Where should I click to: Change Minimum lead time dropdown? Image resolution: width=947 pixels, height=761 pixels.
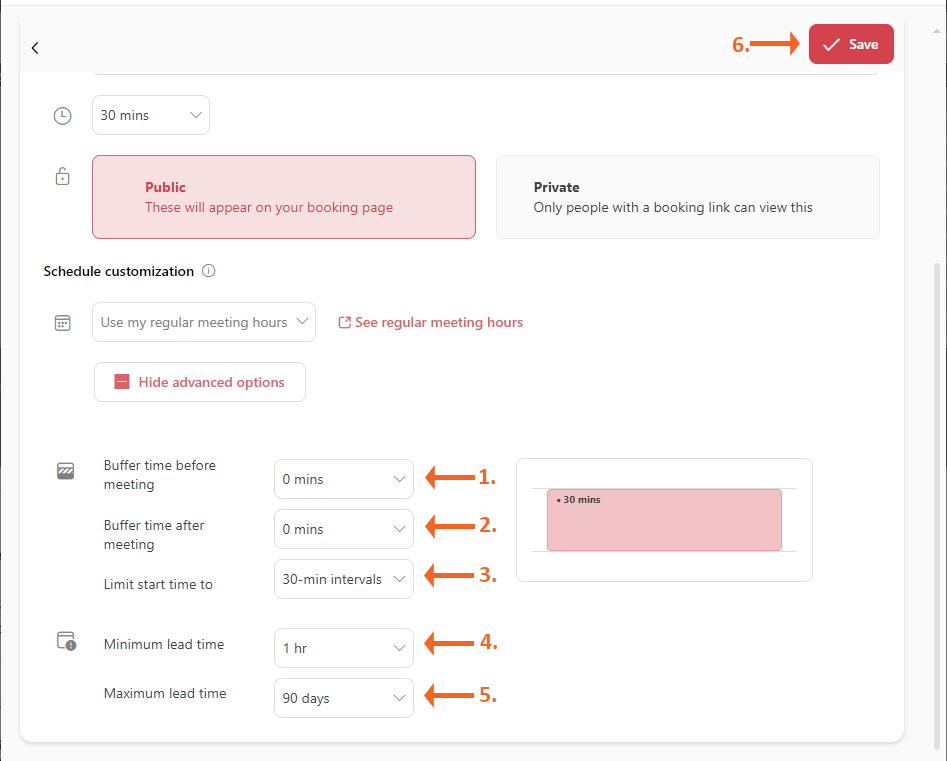point(343,648)
